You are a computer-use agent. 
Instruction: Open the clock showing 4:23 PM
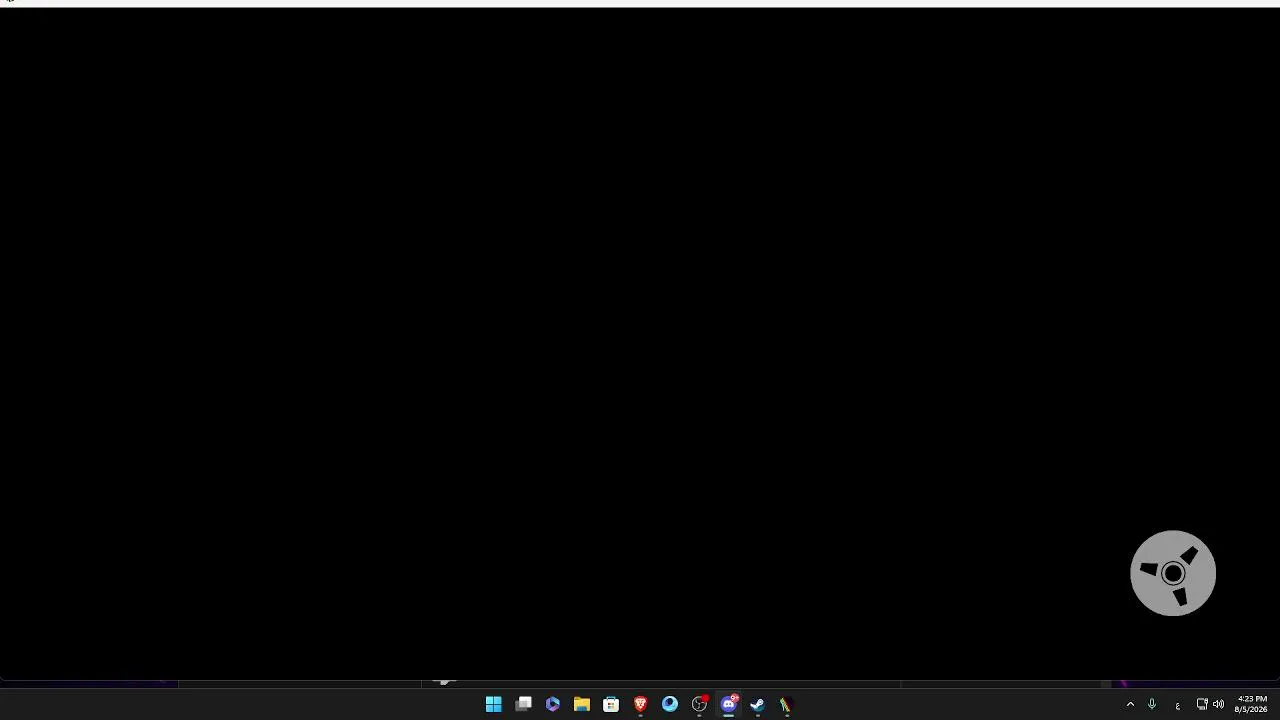tap(1251, 704)
